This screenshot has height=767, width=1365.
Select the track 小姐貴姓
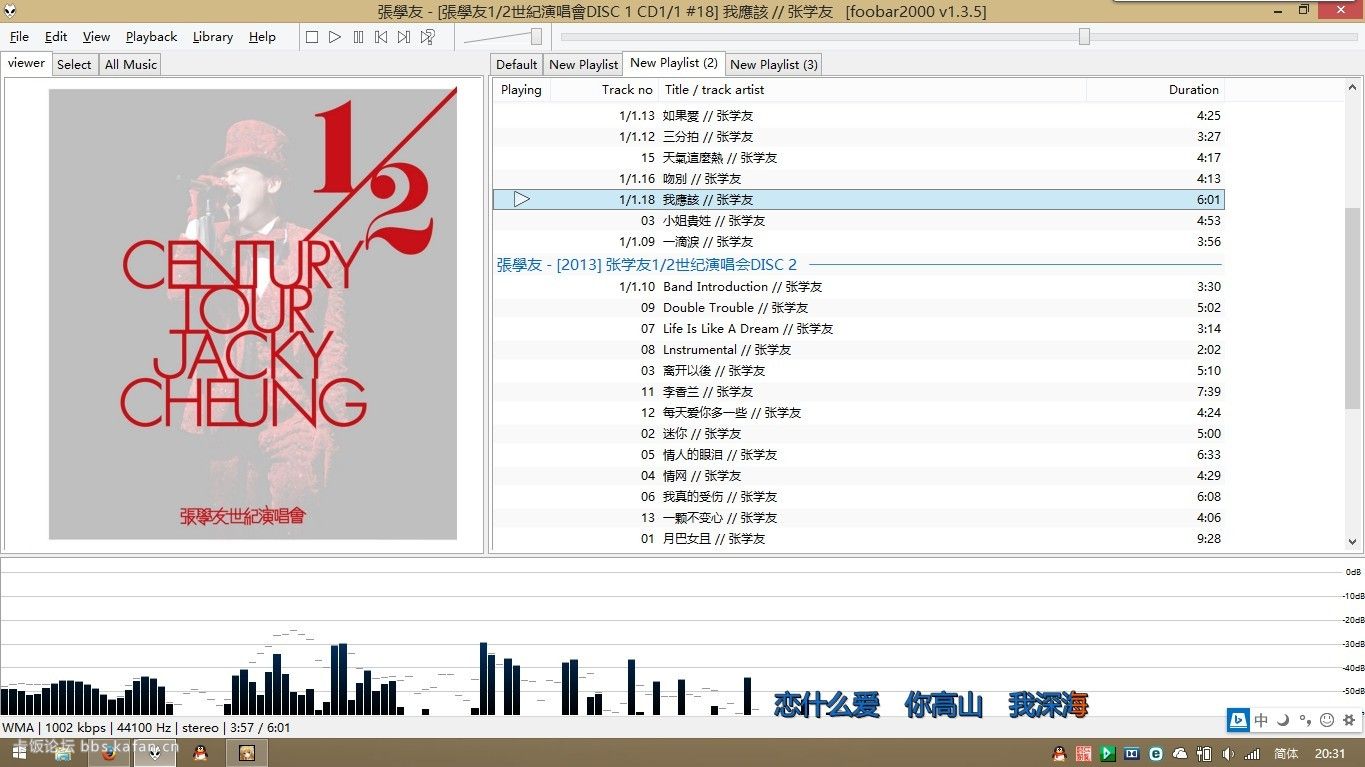coord(858,221)
